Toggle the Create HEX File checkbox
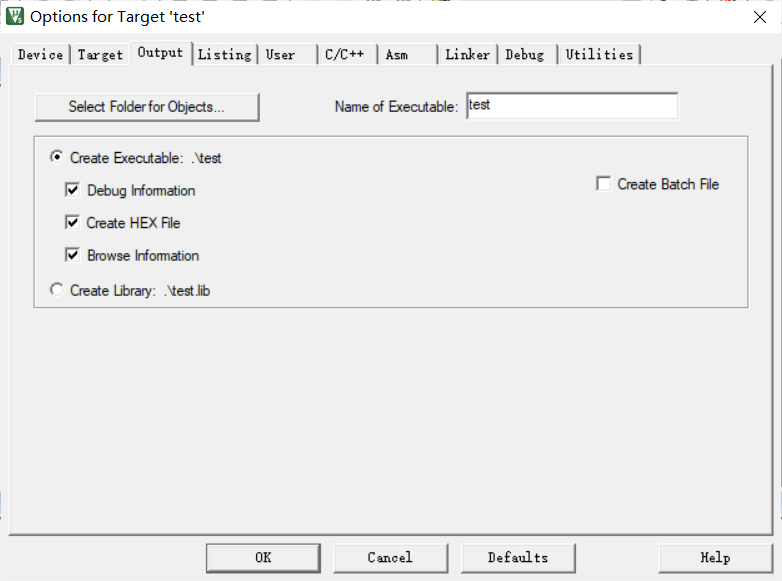The width and height of the screenshot is (782, 581). 72,222
